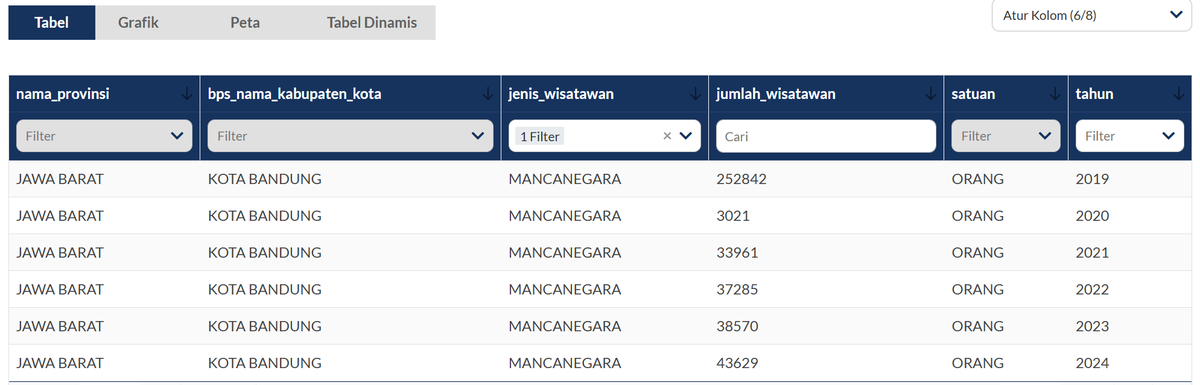1200x385 pixels.
Task: Sort by satuan arrow icon
Action: pos(1055,94)
